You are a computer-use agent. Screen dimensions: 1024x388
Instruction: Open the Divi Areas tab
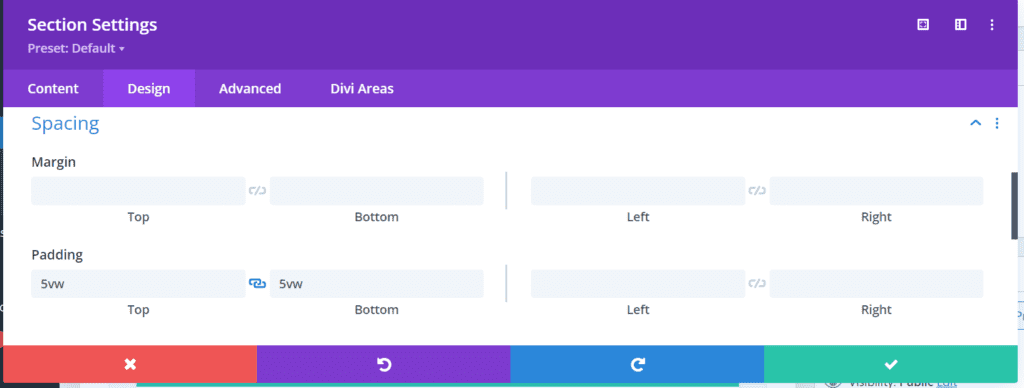click(362, 88)
